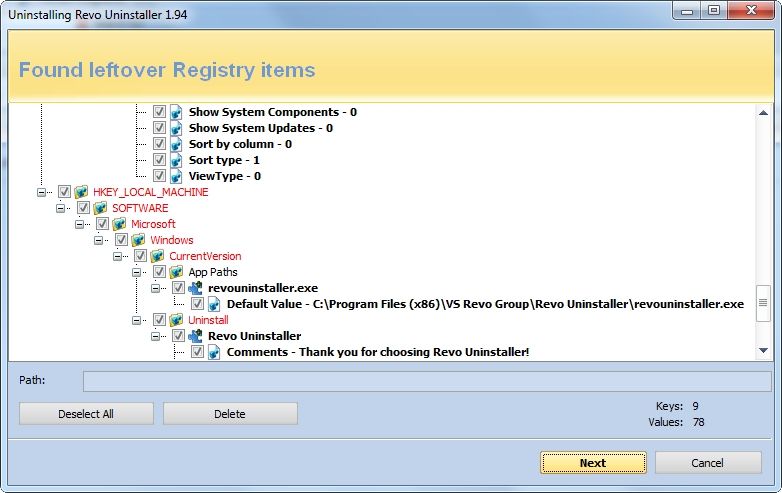Uncheck Show System Components checkbox

pyautogui.click(x=159, y=112)
